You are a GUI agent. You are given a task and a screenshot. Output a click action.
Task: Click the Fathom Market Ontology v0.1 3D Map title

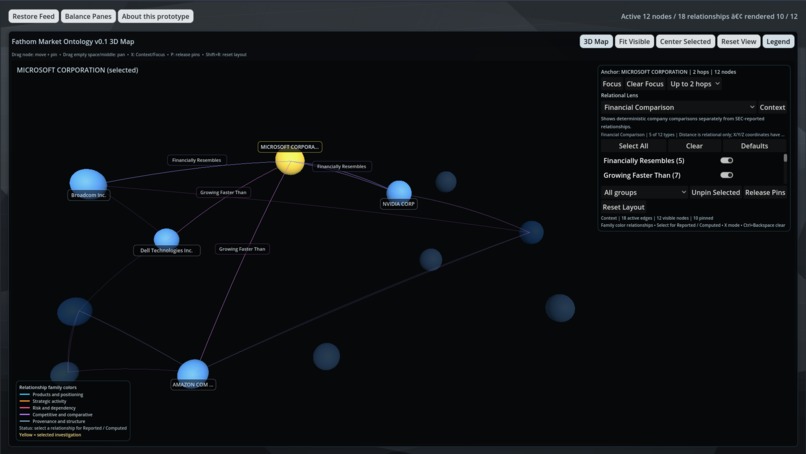click(73, 42)
